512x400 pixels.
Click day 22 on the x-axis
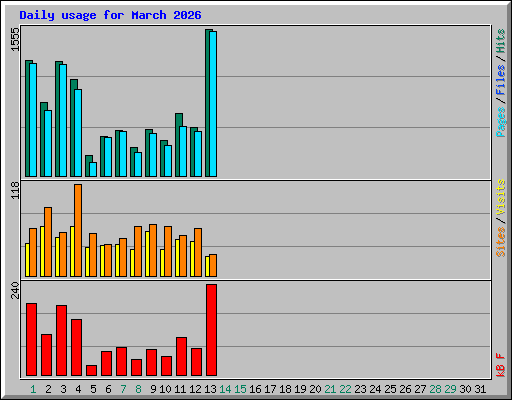pyautogui.click(x=345, y=389)
